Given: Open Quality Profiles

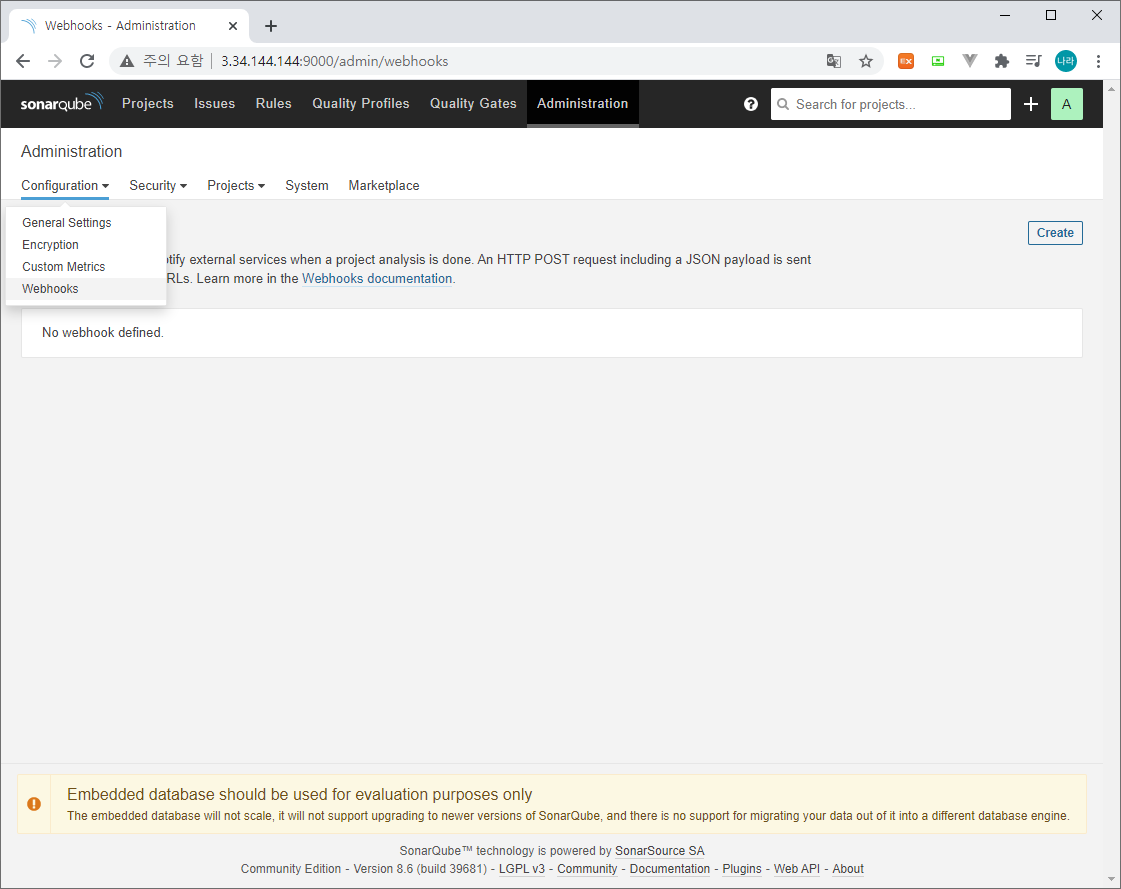Looking at the screenshot, I should click(x=361, y=104).
